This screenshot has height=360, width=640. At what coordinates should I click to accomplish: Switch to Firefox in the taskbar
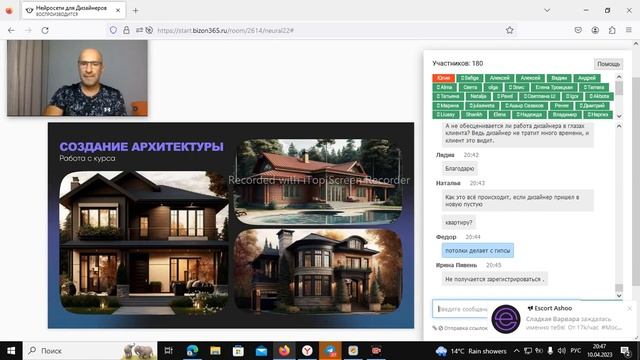click(284, 351)
